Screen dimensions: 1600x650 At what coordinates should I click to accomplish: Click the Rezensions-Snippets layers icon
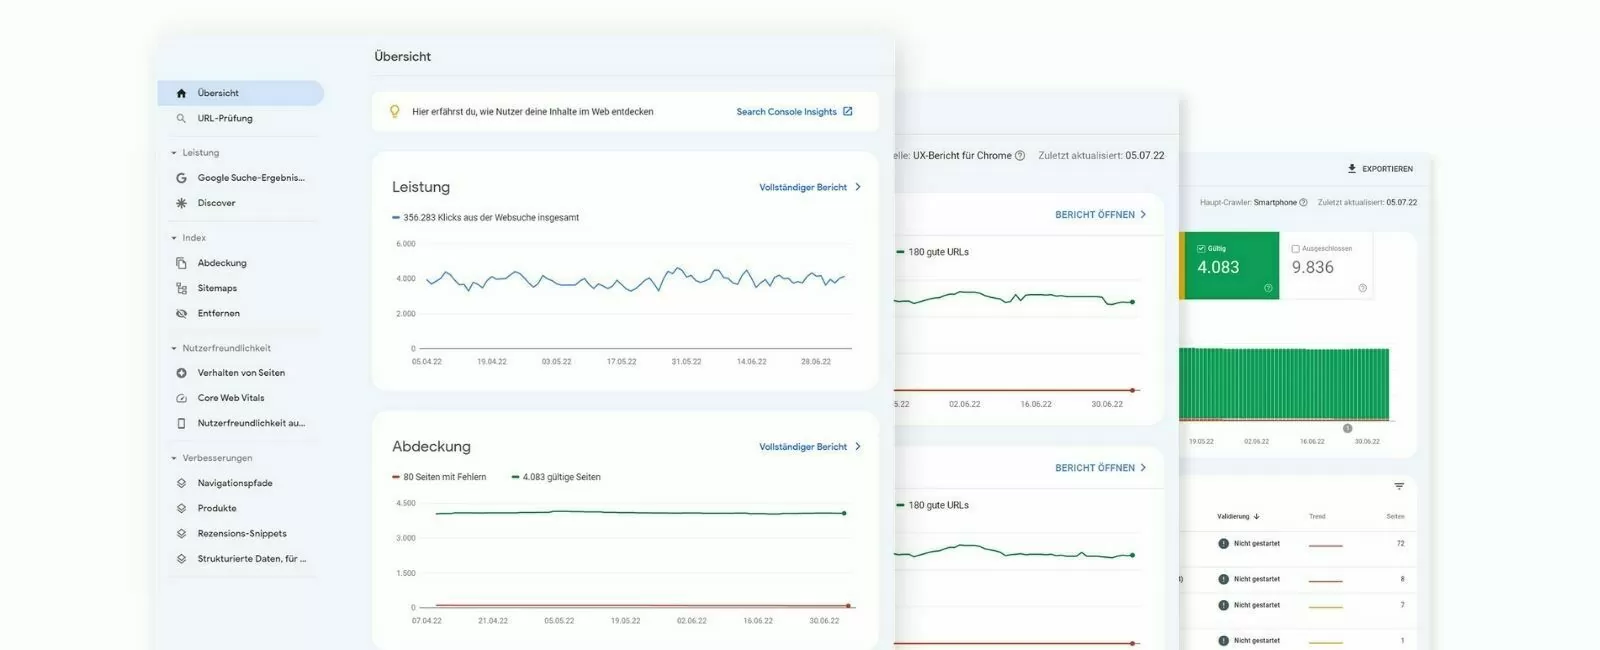coord(181,533)
